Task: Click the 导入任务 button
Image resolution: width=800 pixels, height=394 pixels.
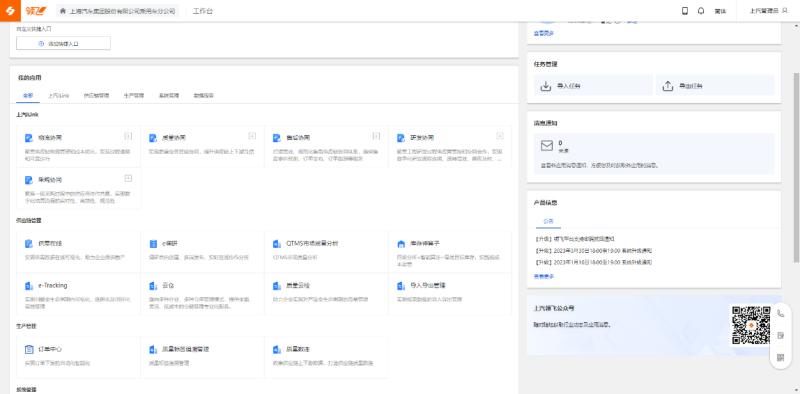Action: click(x=593, y=85)
